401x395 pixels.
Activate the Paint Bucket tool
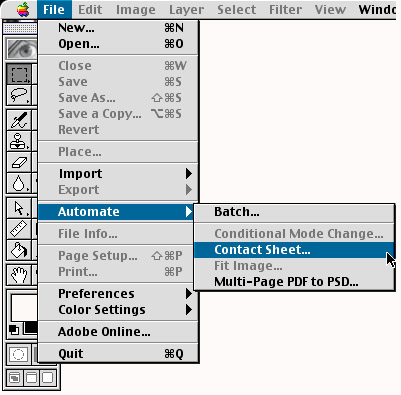19,250
